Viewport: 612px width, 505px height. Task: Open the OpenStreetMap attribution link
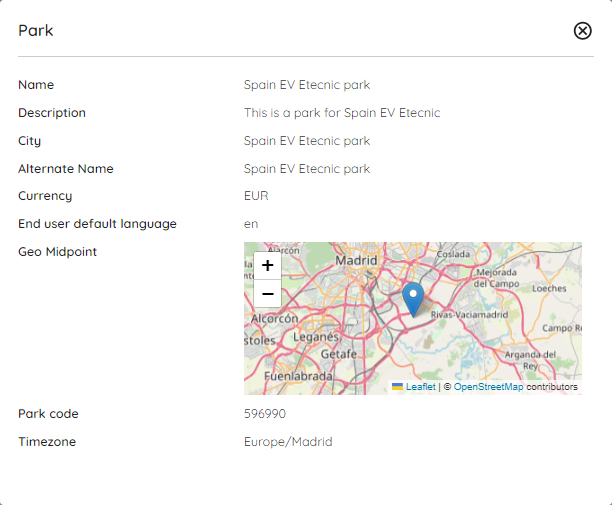(488, 387)
